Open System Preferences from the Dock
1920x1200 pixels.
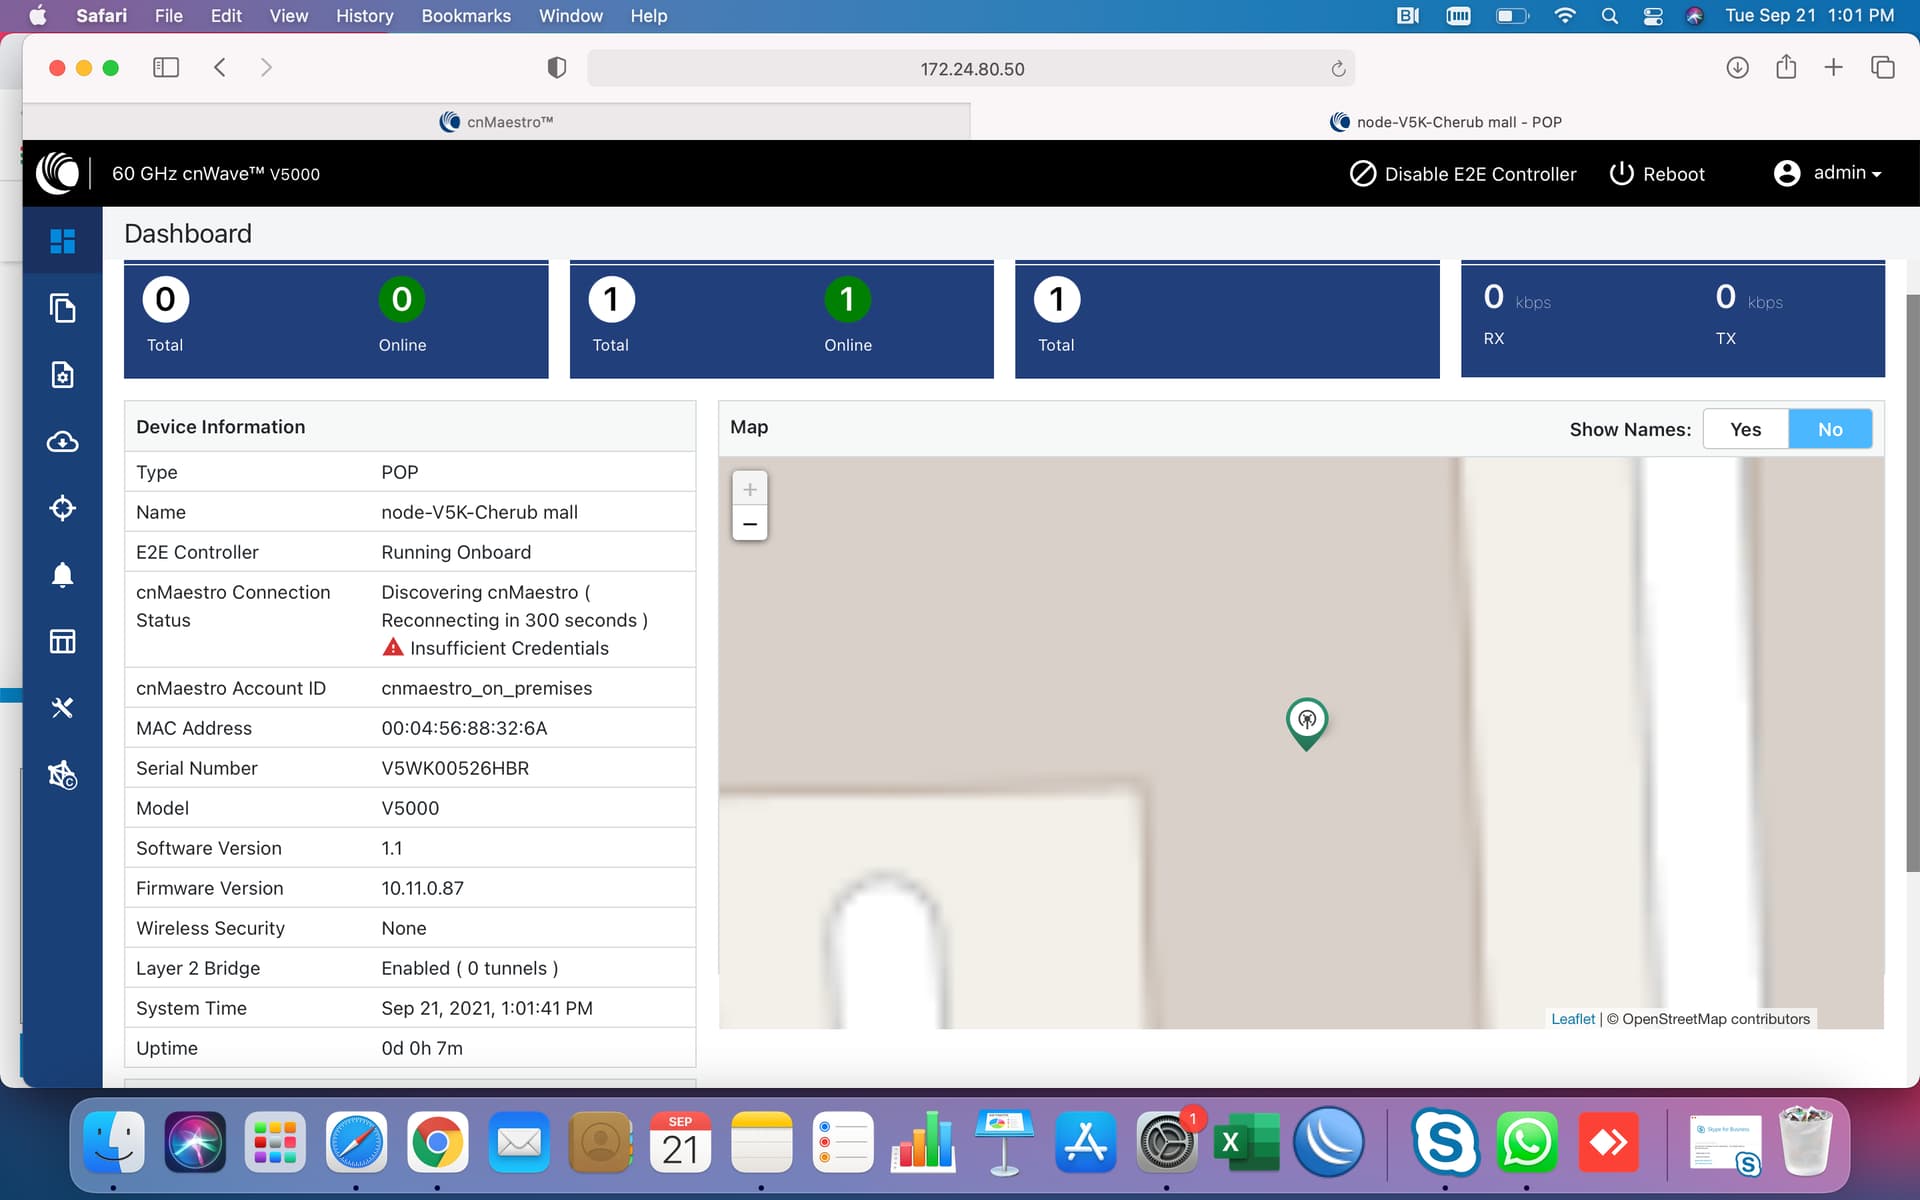coord(1166,1142)
